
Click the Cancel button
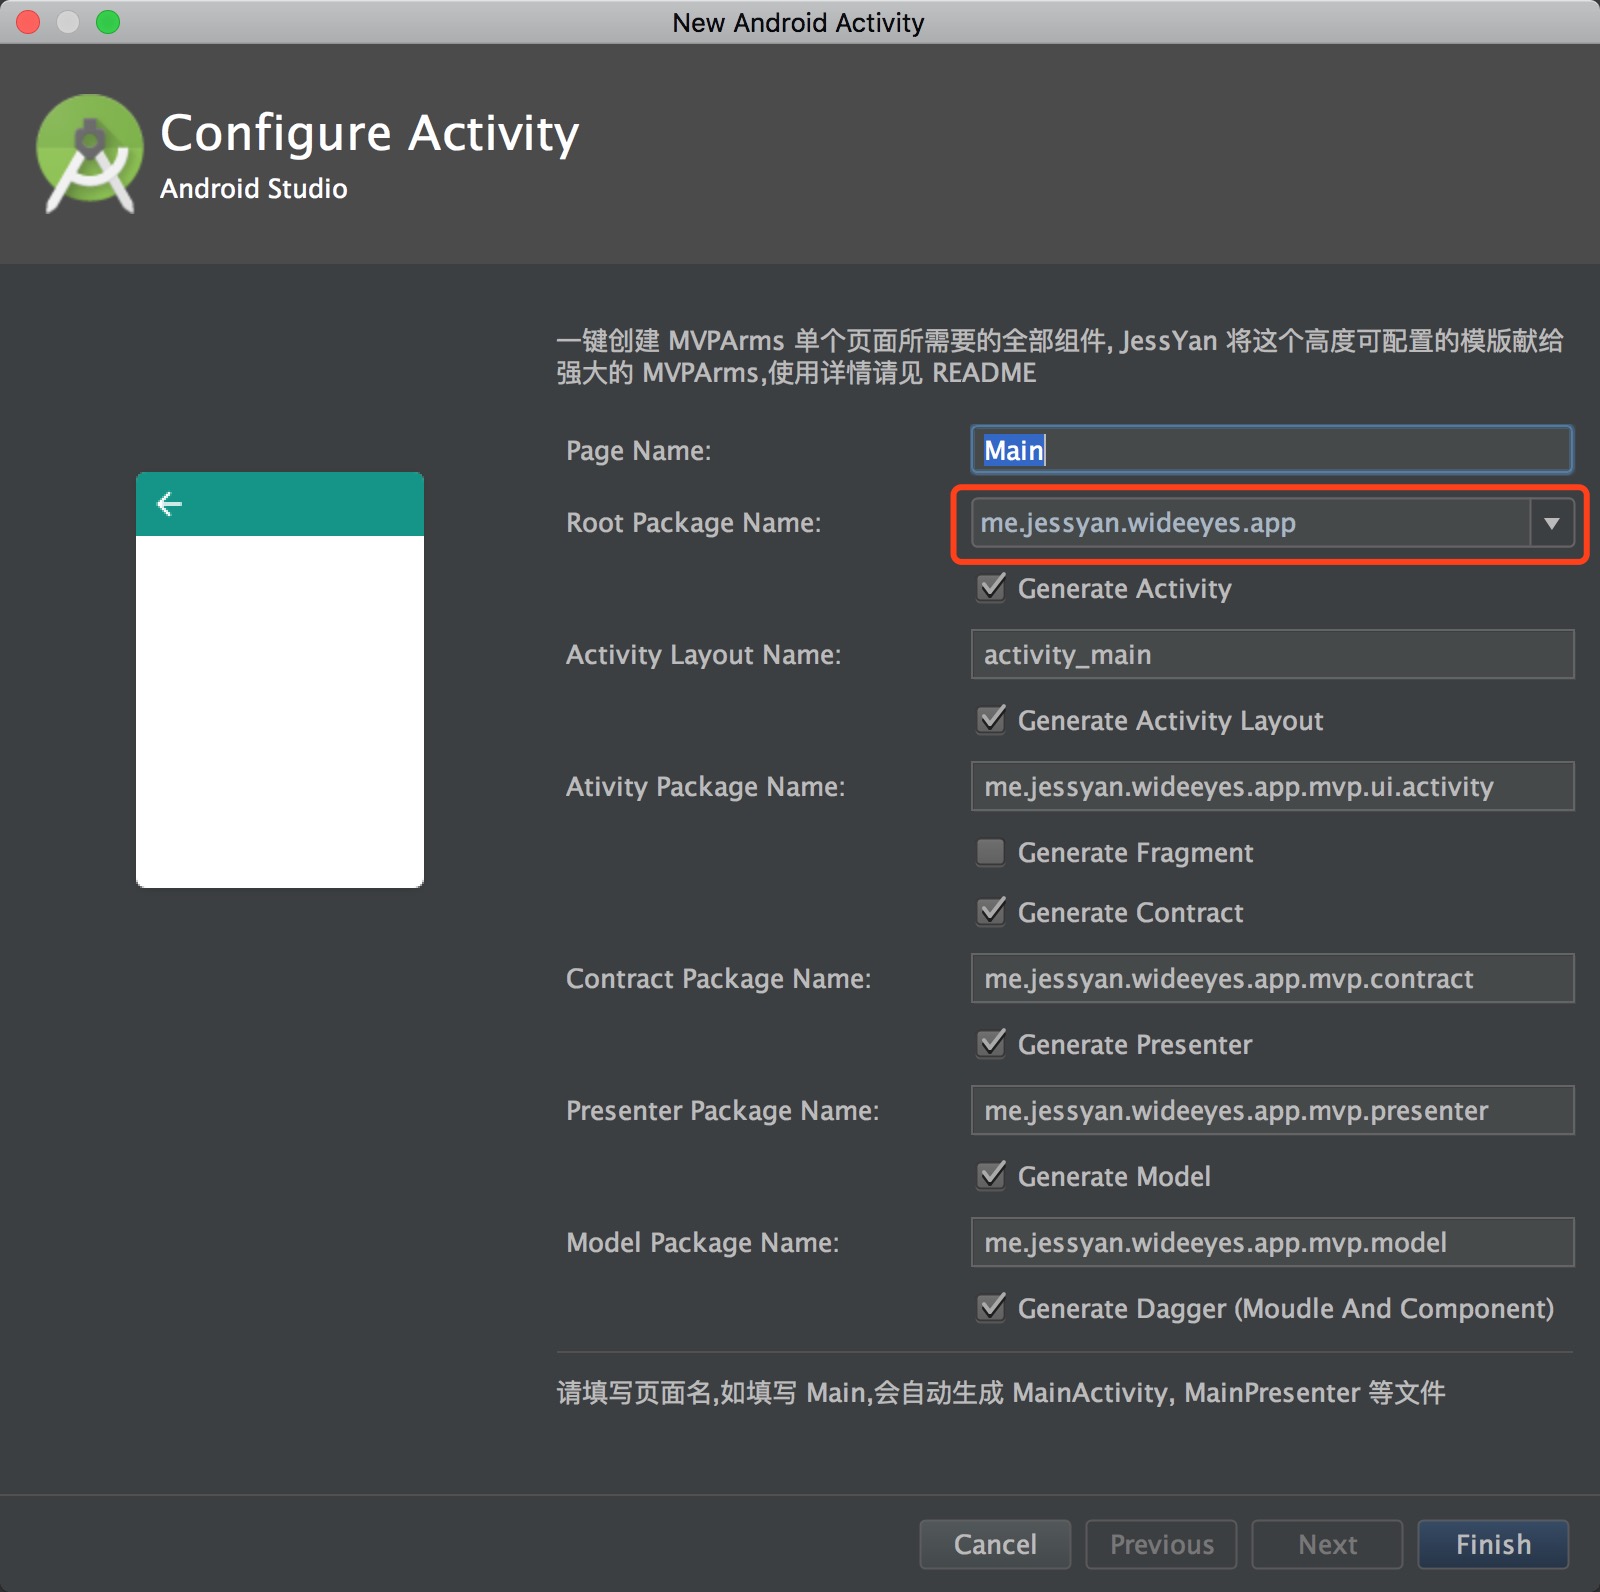pos(995,1545)
